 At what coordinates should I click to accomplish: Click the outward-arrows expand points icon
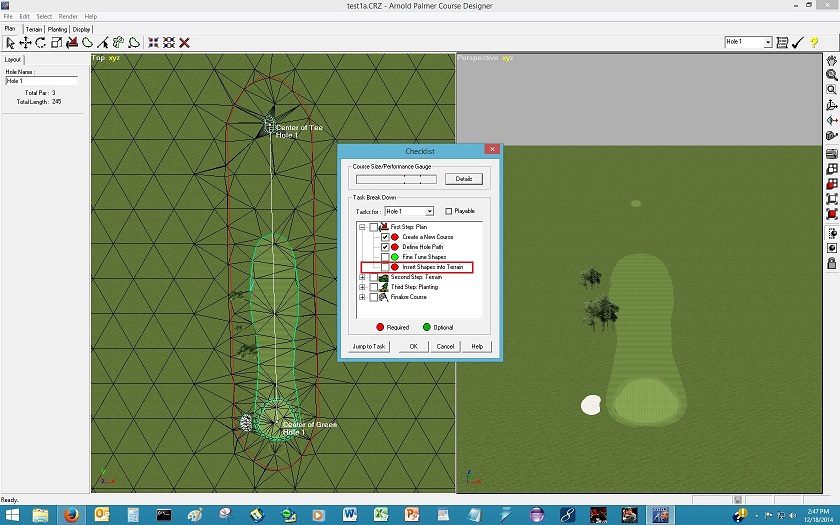coord(169,43)
